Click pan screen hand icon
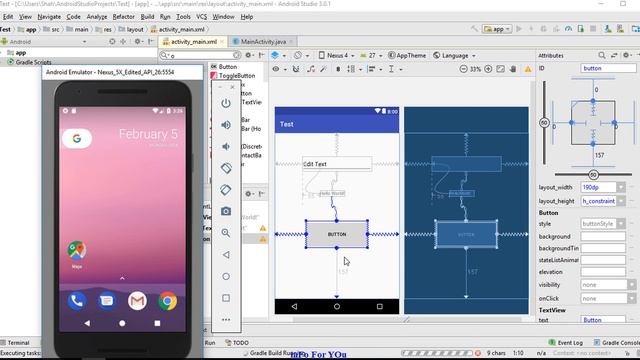Viewport: 640px width, 360px height. [x=513, y=69]
